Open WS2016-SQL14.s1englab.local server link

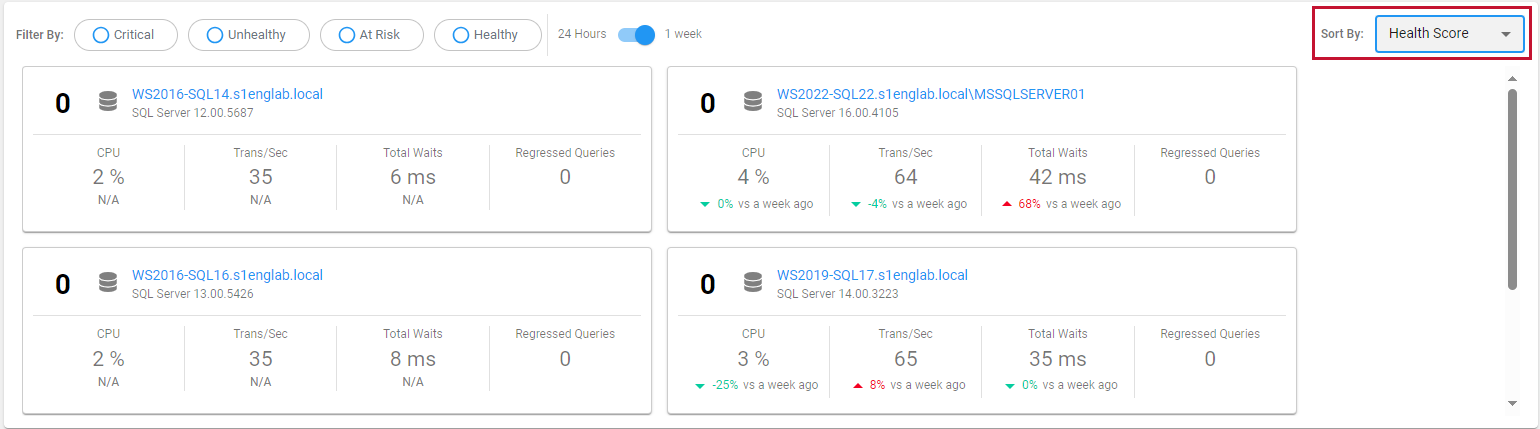pos(227,94)
